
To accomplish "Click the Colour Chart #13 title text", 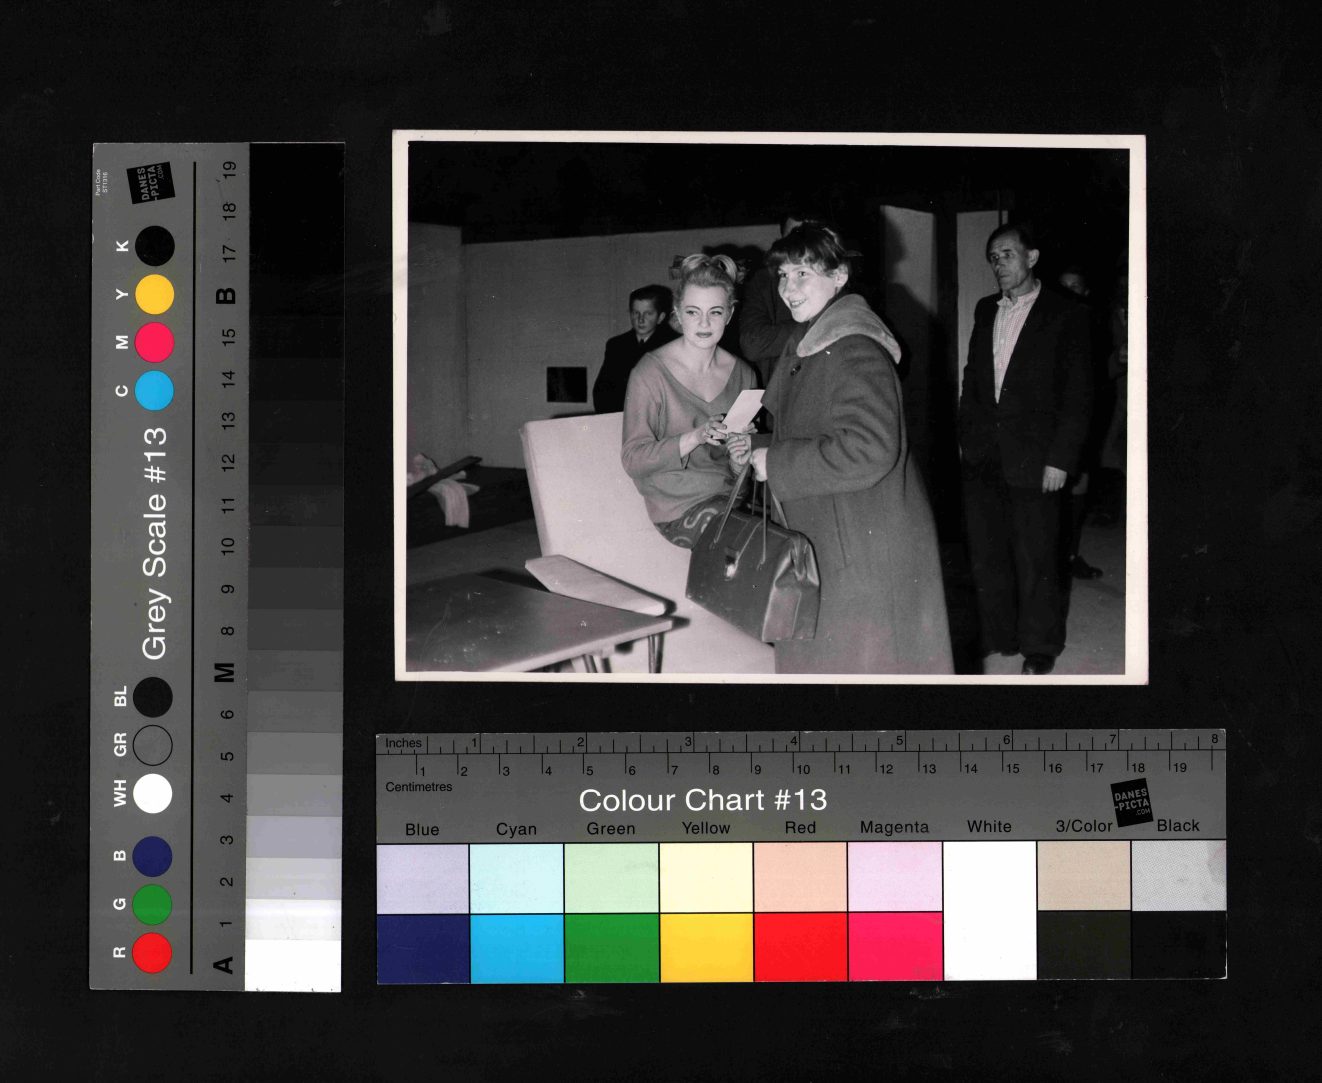I will [702, 800].
